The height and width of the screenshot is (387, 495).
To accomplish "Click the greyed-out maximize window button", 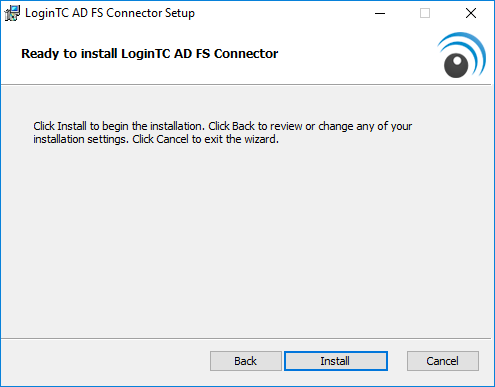I will point(425,13).
